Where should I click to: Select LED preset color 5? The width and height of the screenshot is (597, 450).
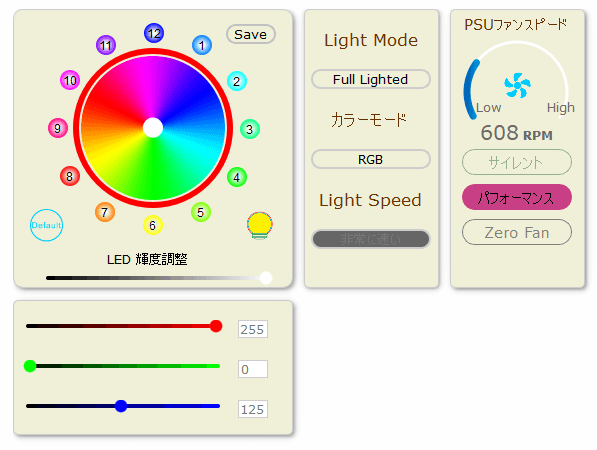[x=201, y=212]
